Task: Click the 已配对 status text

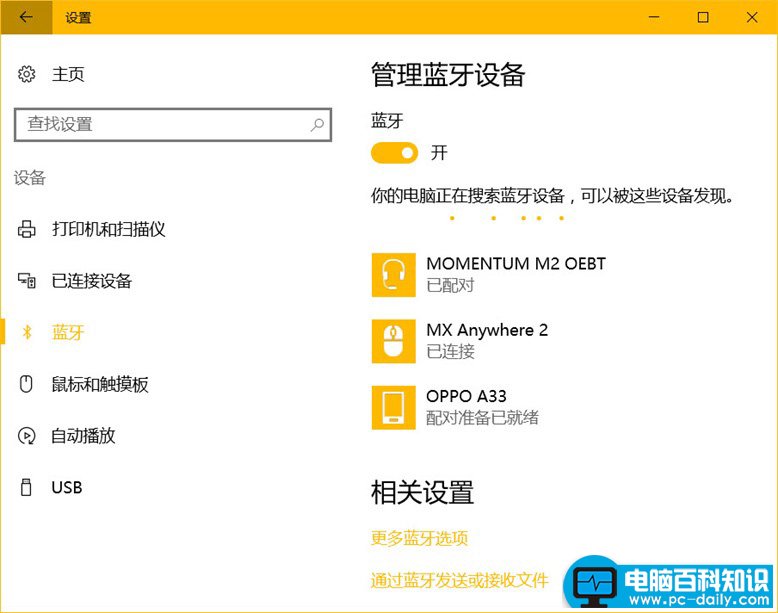Action: 451,285
